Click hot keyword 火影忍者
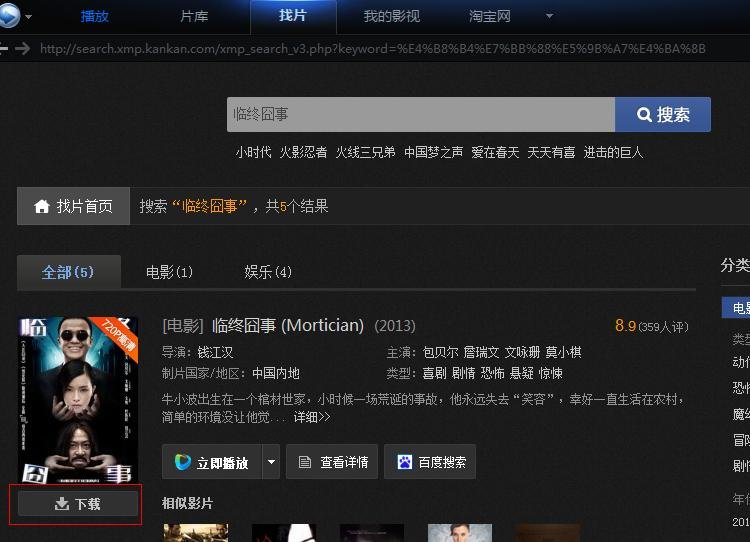Viewport: 750px width, 542px height. (303, 152)
